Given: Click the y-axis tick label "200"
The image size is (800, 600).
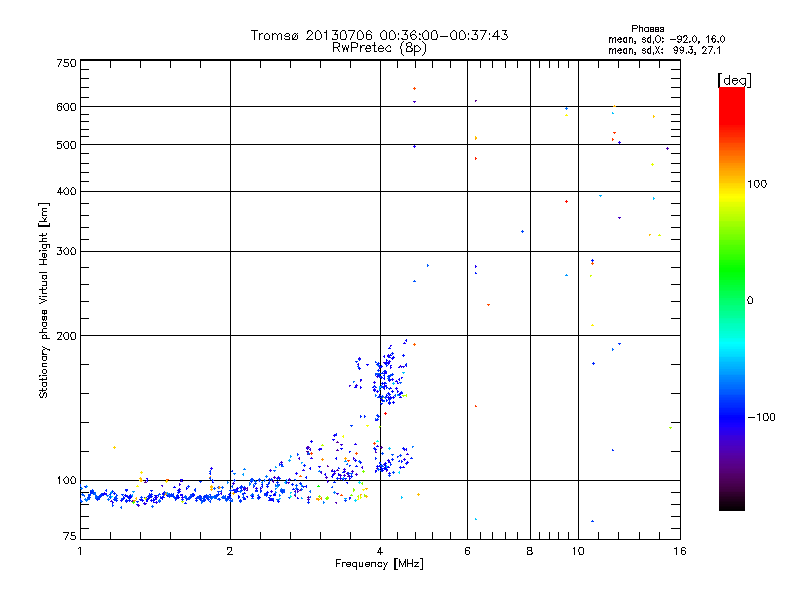Looking at the screenshot, I should [67, 336].
